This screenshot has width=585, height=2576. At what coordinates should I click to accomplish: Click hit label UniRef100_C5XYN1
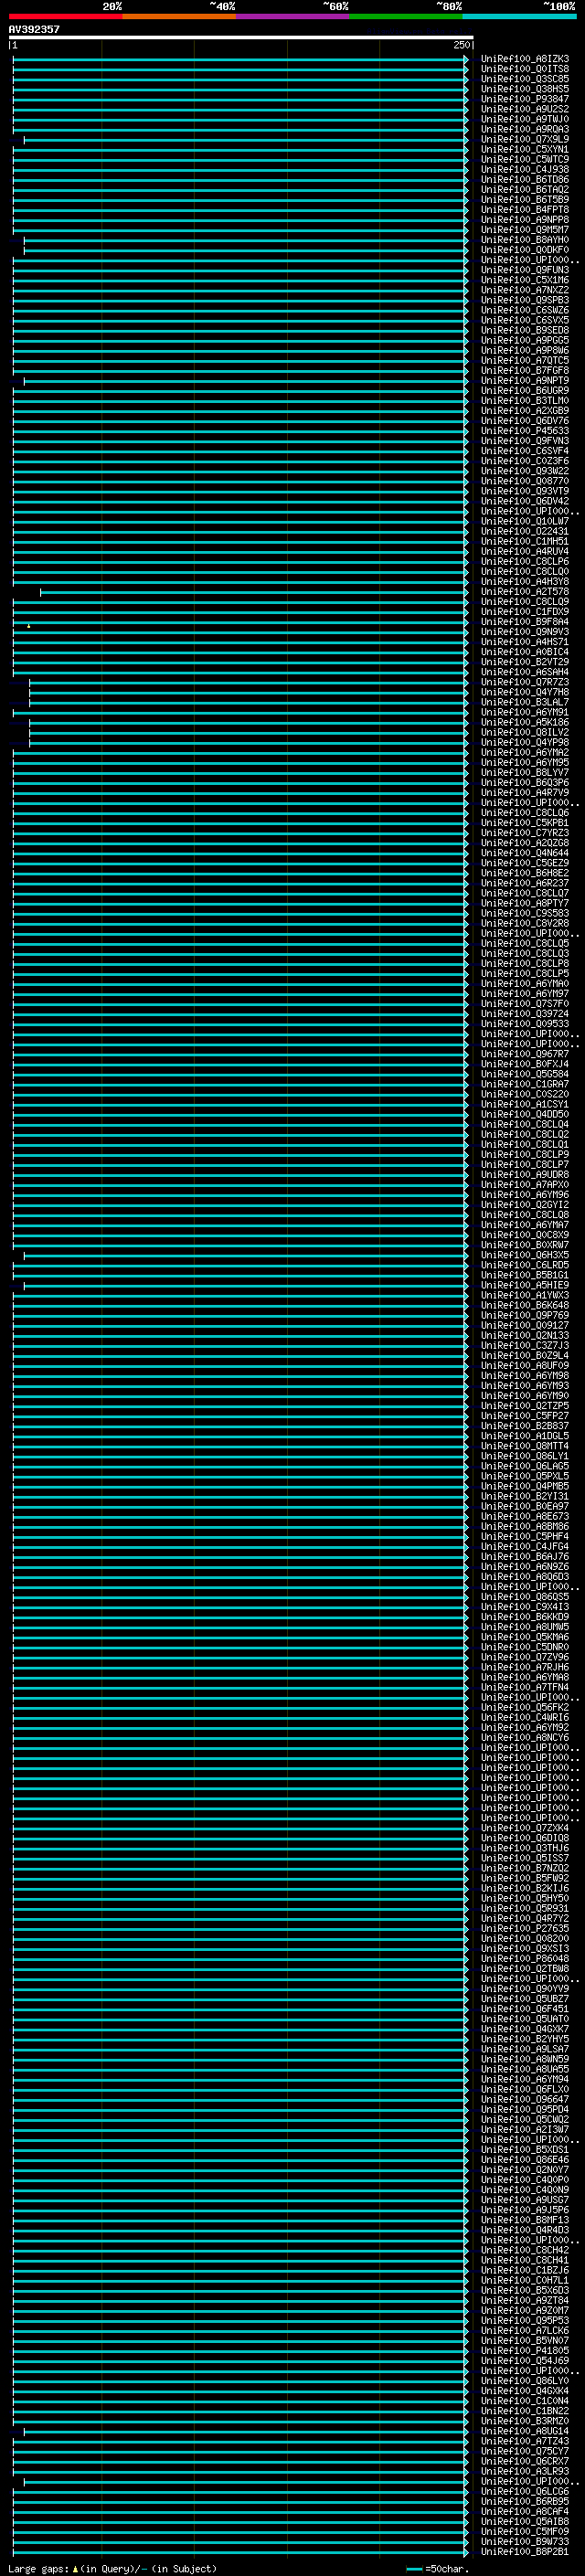[525, 149]
